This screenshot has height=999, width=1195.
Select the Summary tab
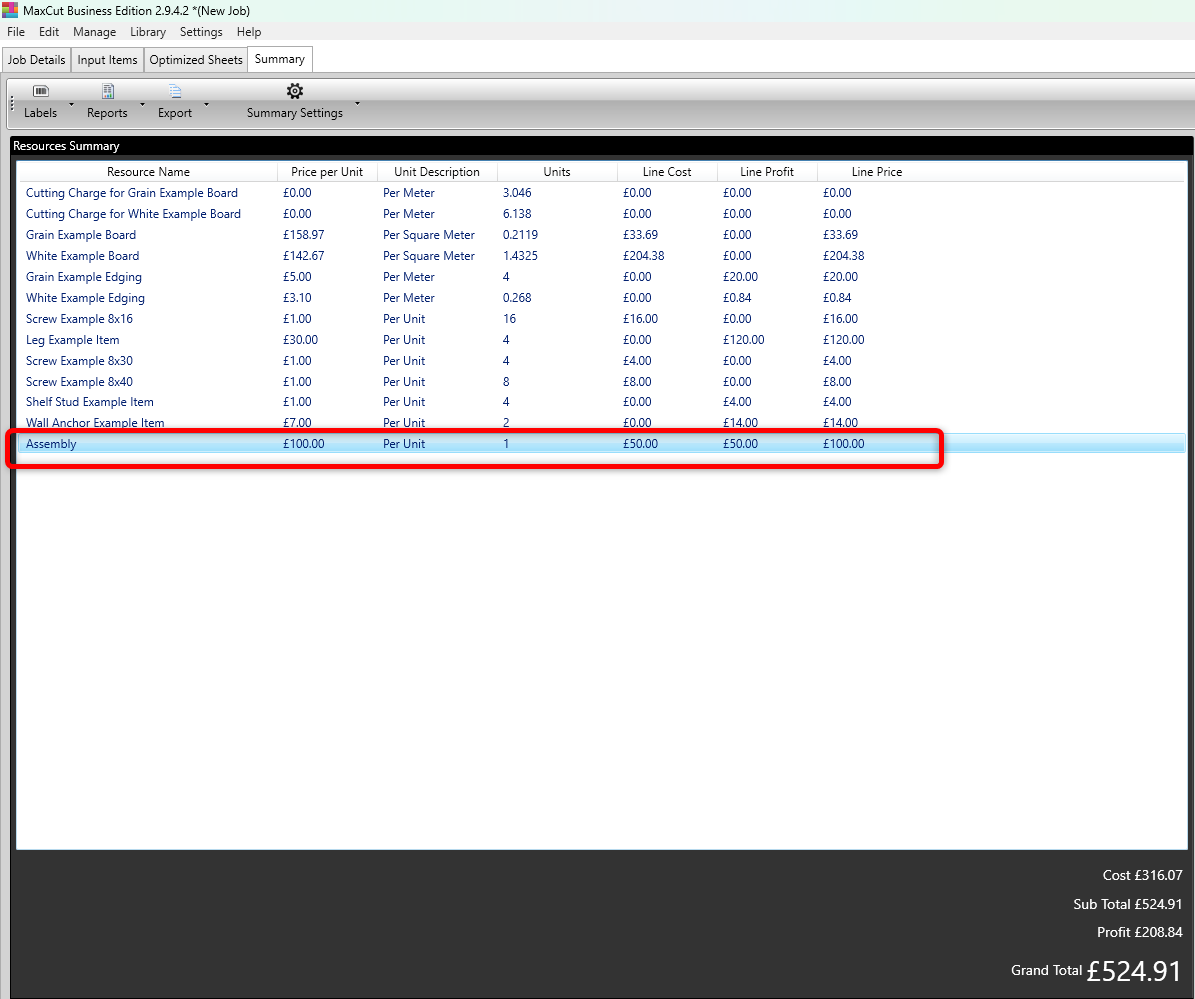[280, 59]
